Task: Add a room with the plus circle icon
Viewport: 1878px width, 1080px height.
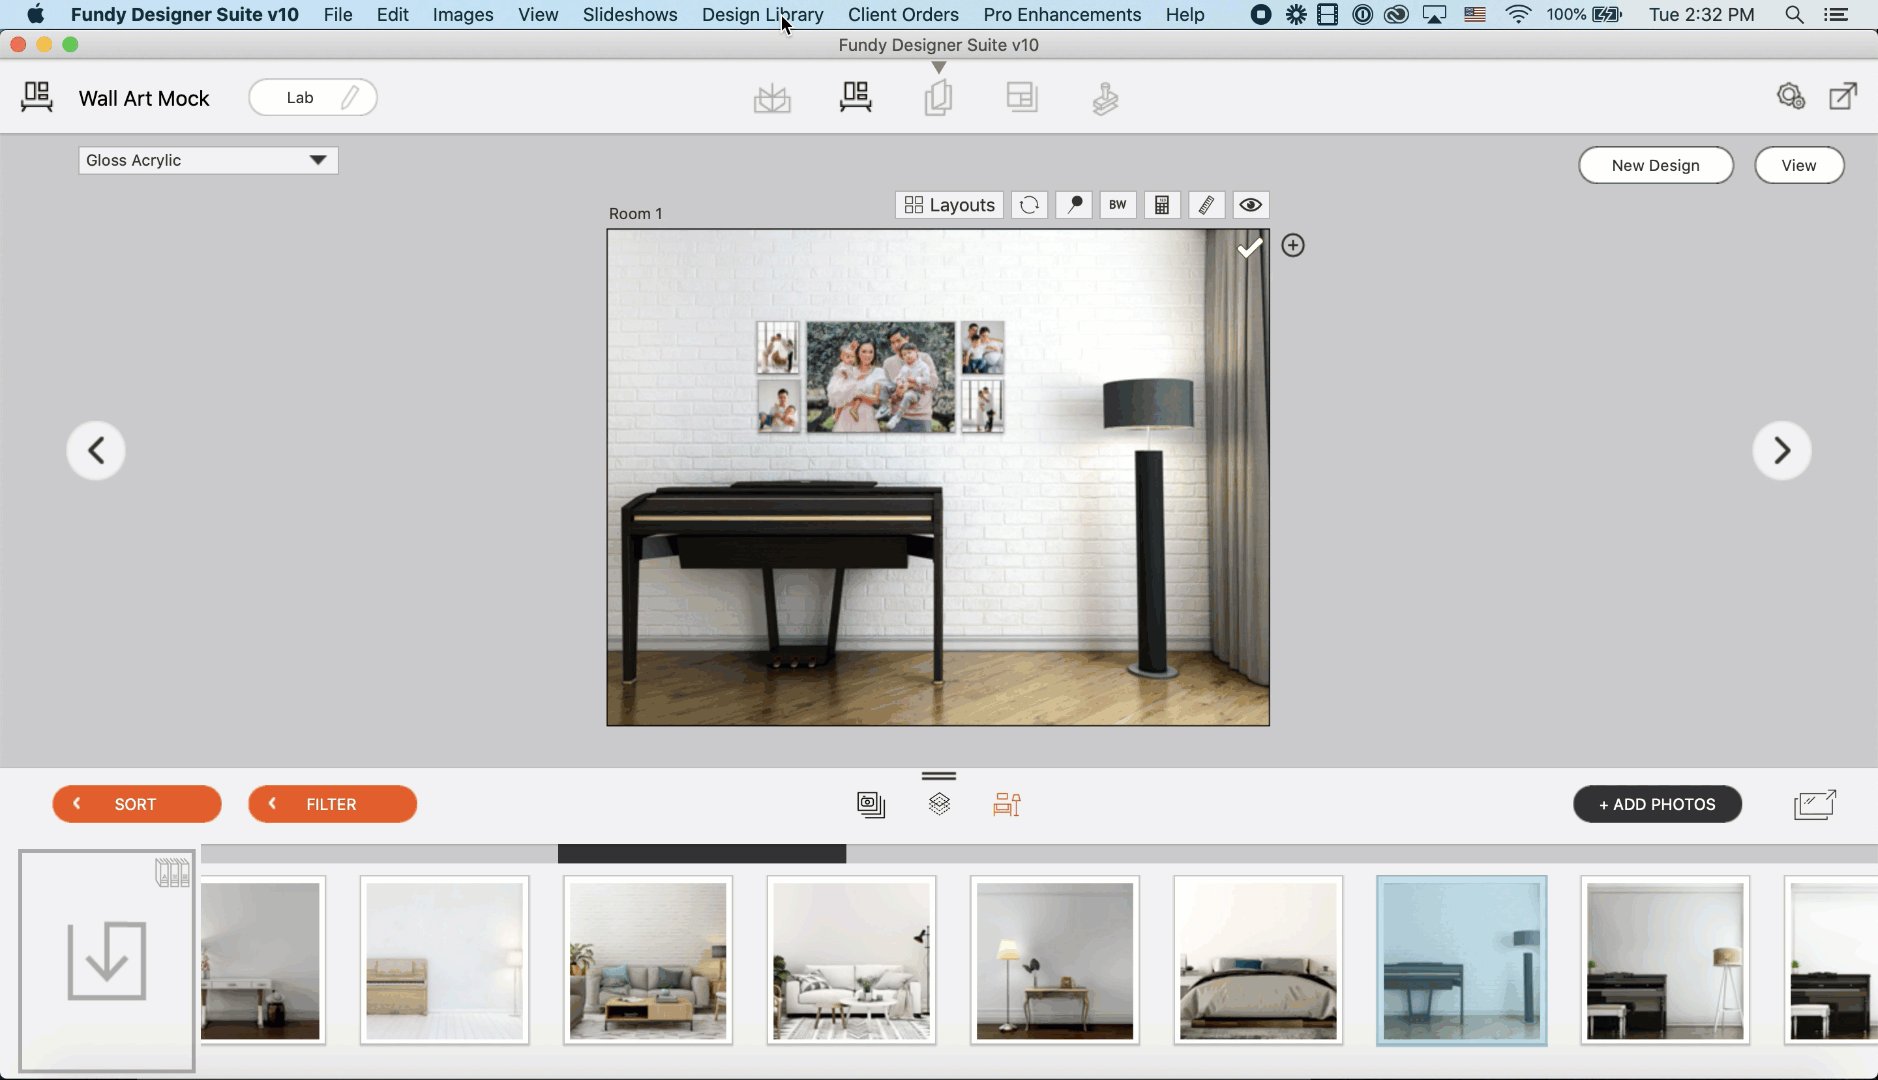Action: pyautogui.click(x=1293, y=246)
